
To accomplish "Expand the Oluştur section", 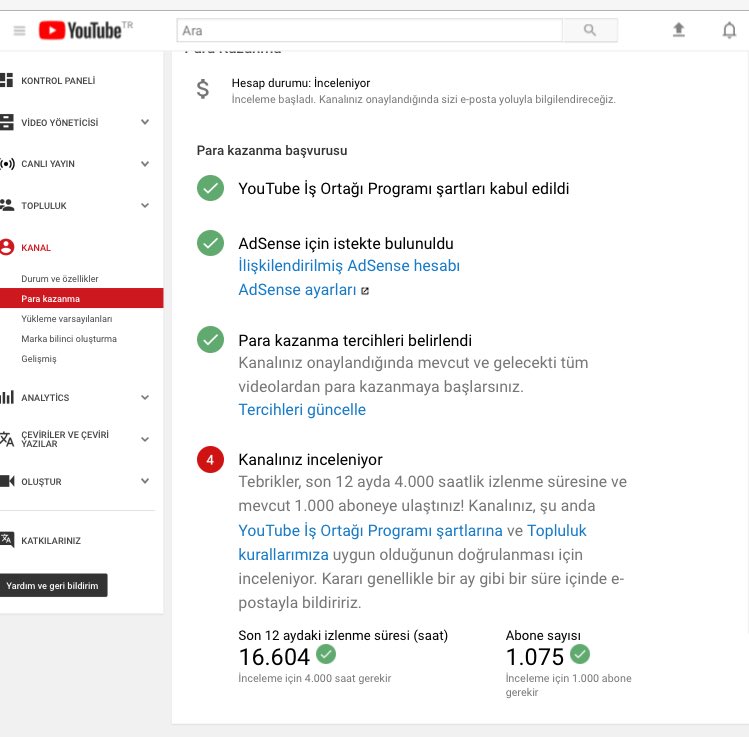I will (x=145, y=481).
